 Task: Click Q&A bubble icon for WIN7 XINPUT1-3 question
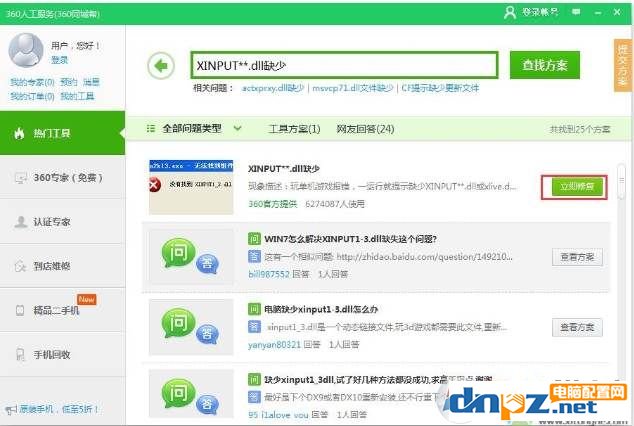tap(190, 257)
